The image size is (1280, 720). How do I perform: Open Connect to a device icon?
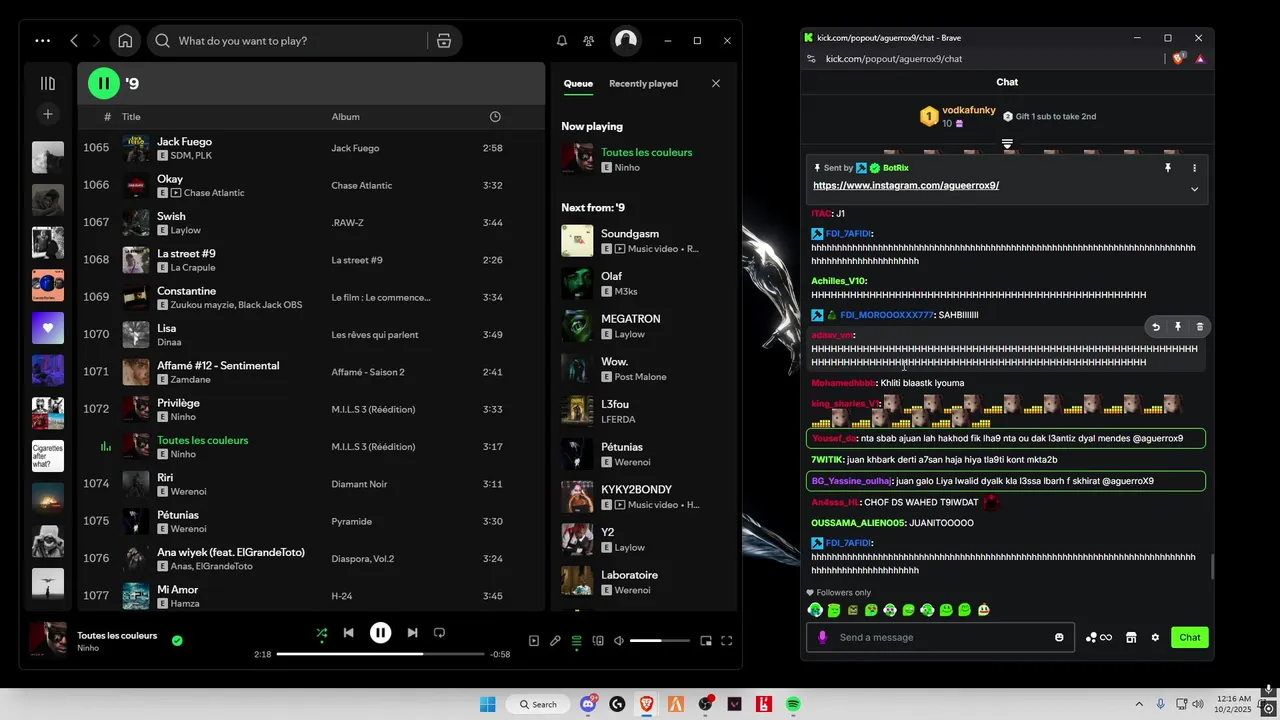(x=598, y=641)
